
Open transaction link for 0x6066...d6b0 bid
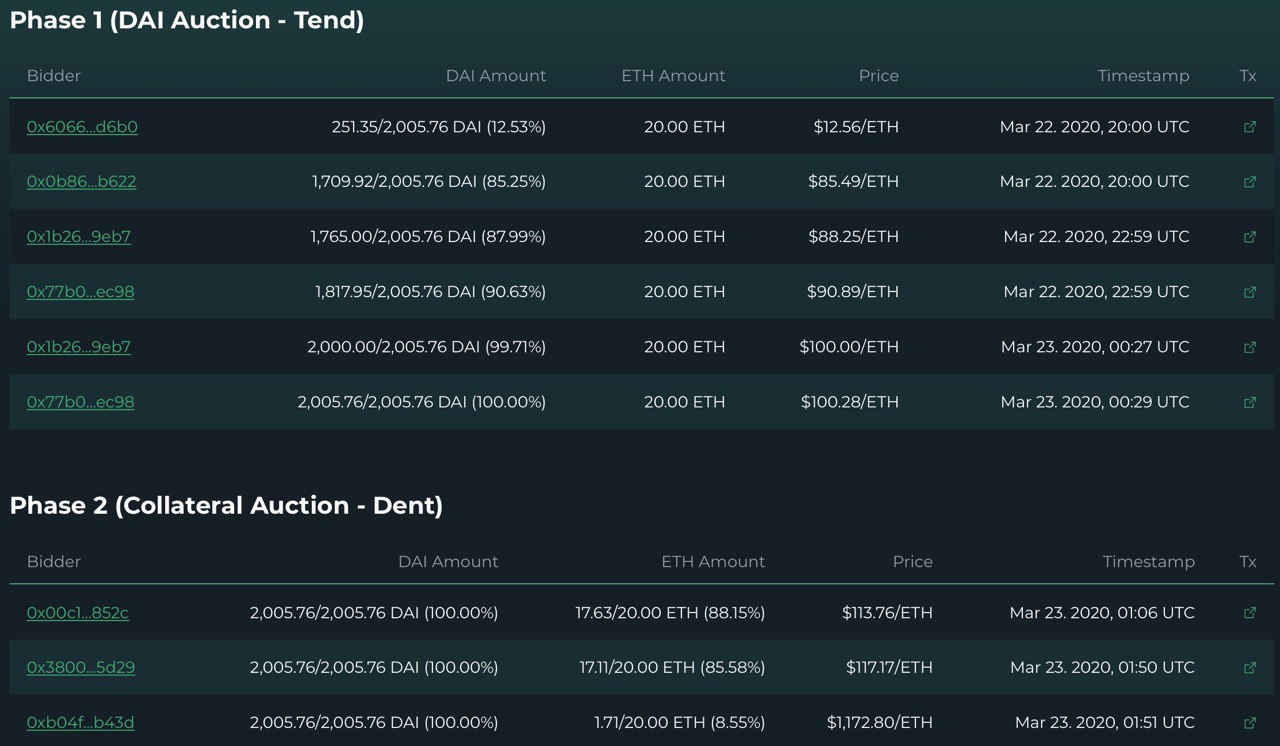(1249, 127)
